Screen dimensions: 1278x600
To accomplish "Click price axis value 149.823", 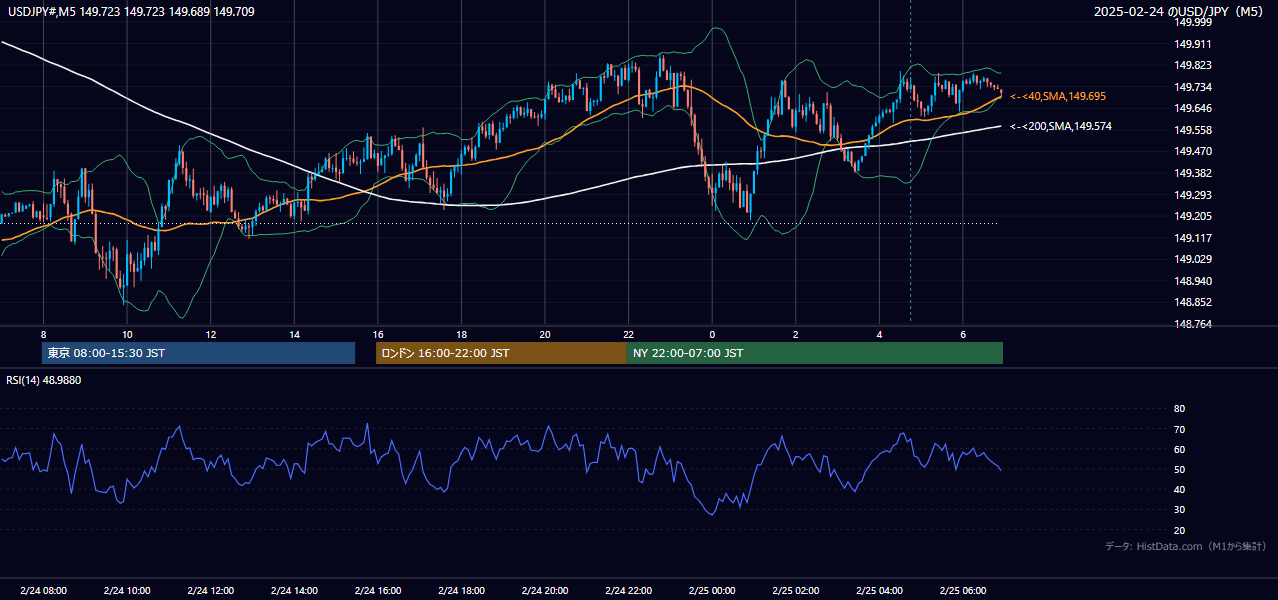I will [1193, 66].
